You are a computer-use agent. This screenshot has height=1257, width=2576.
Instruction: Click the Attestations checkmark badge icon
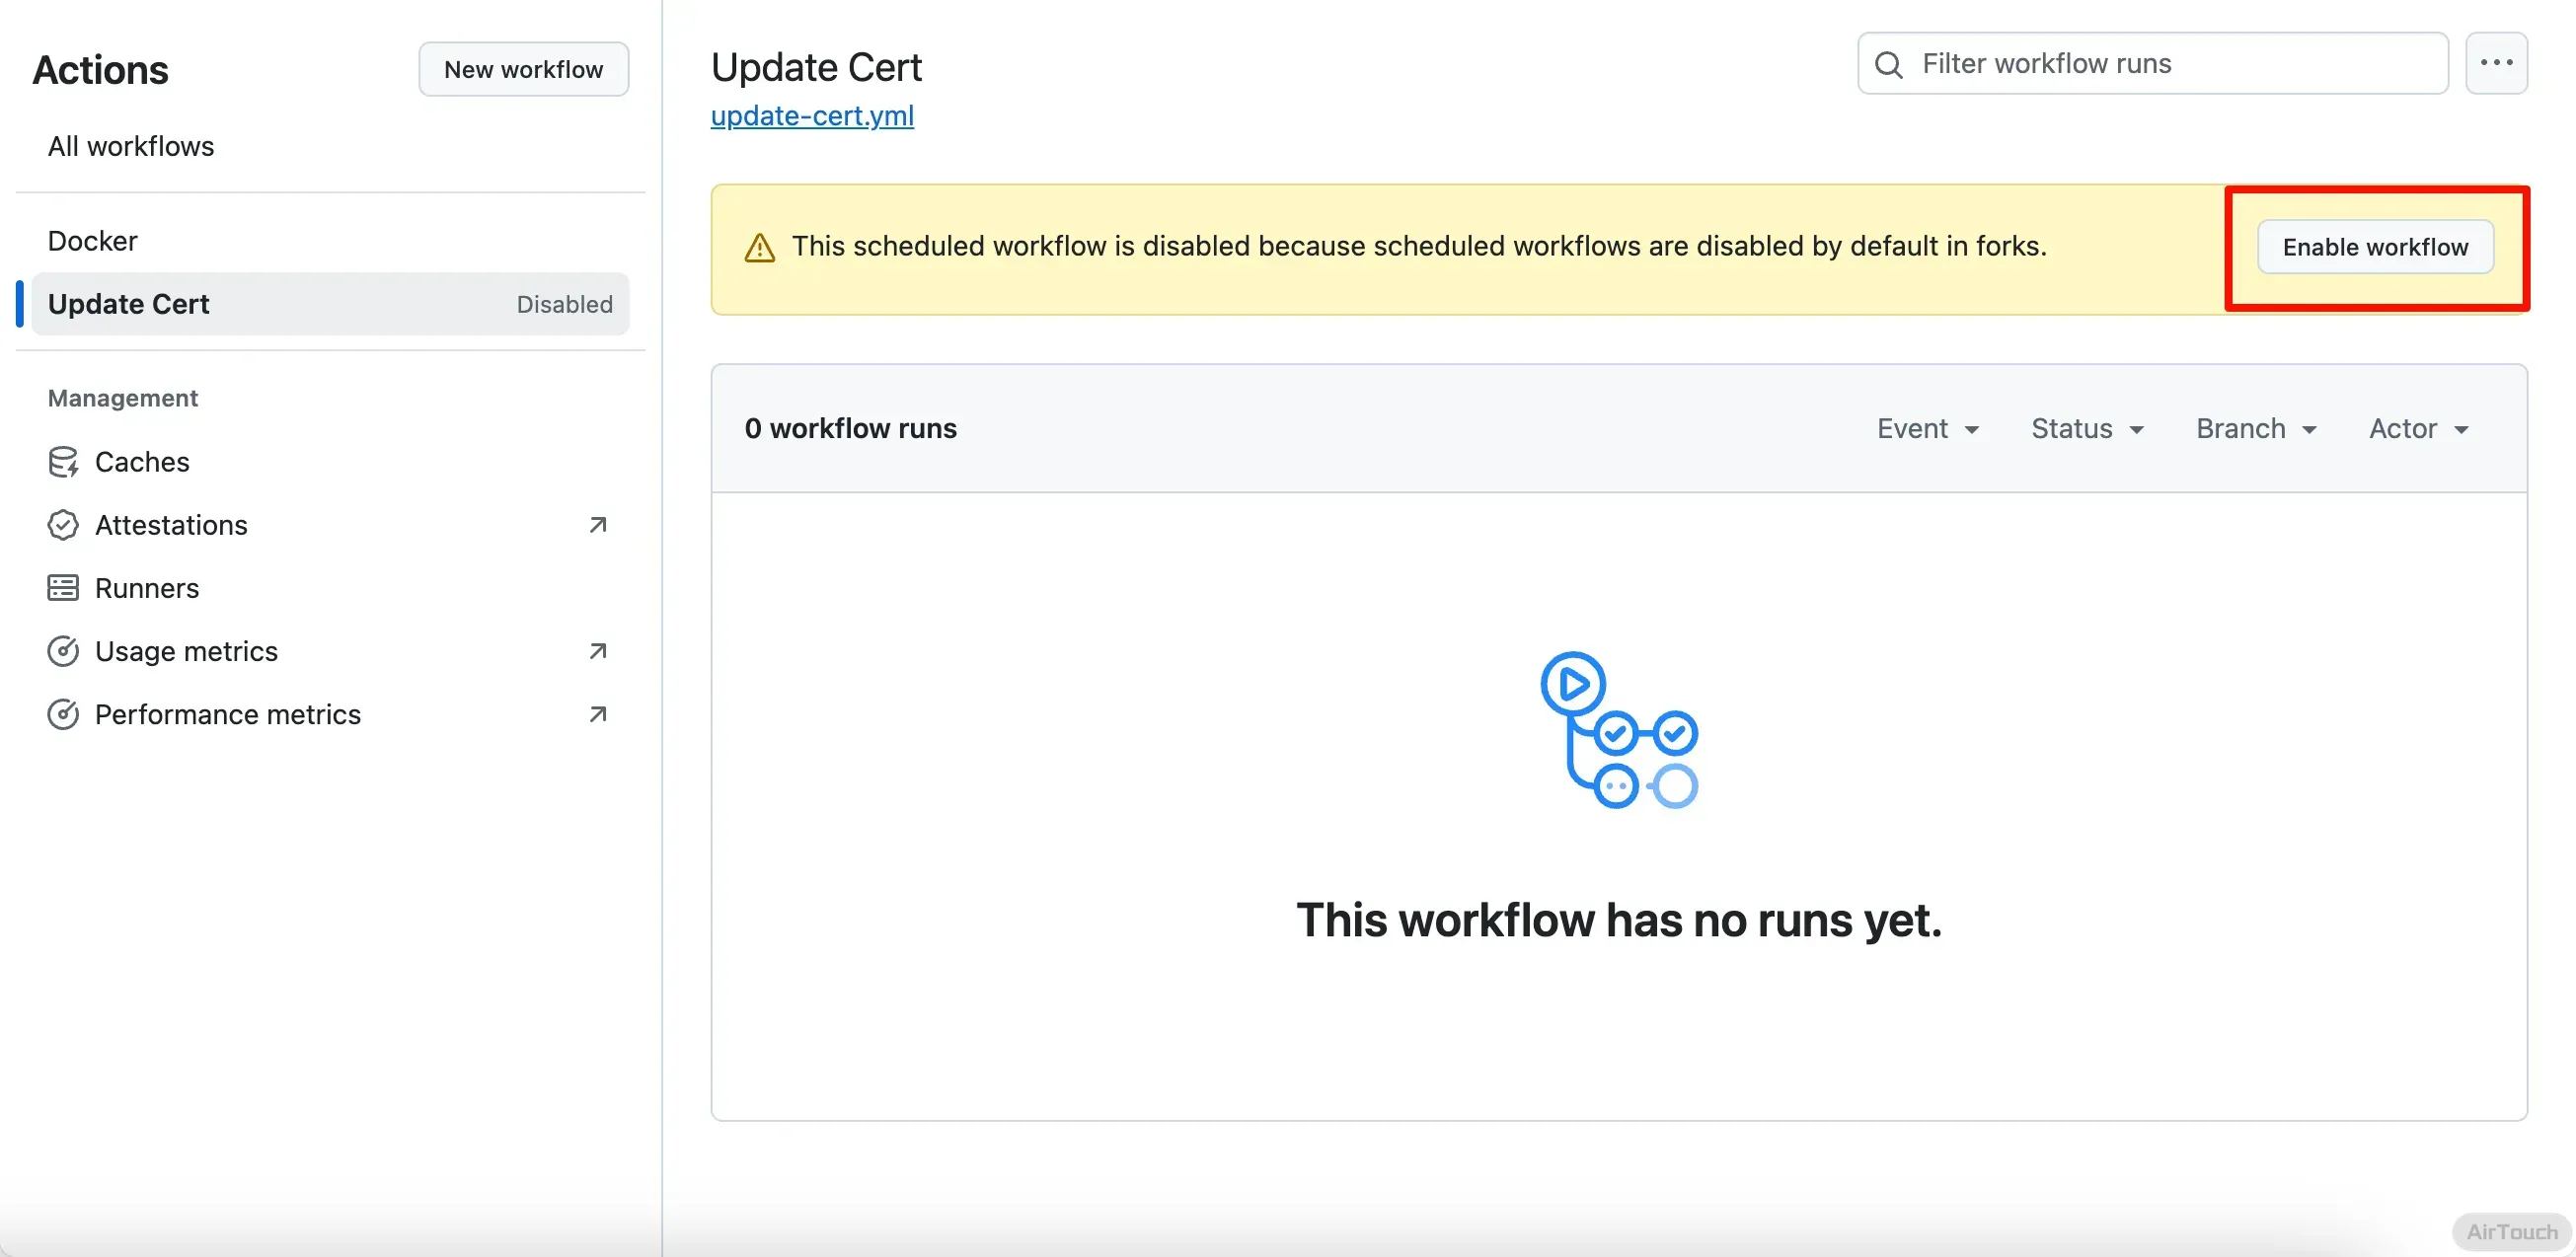click(x=63, y=525)
